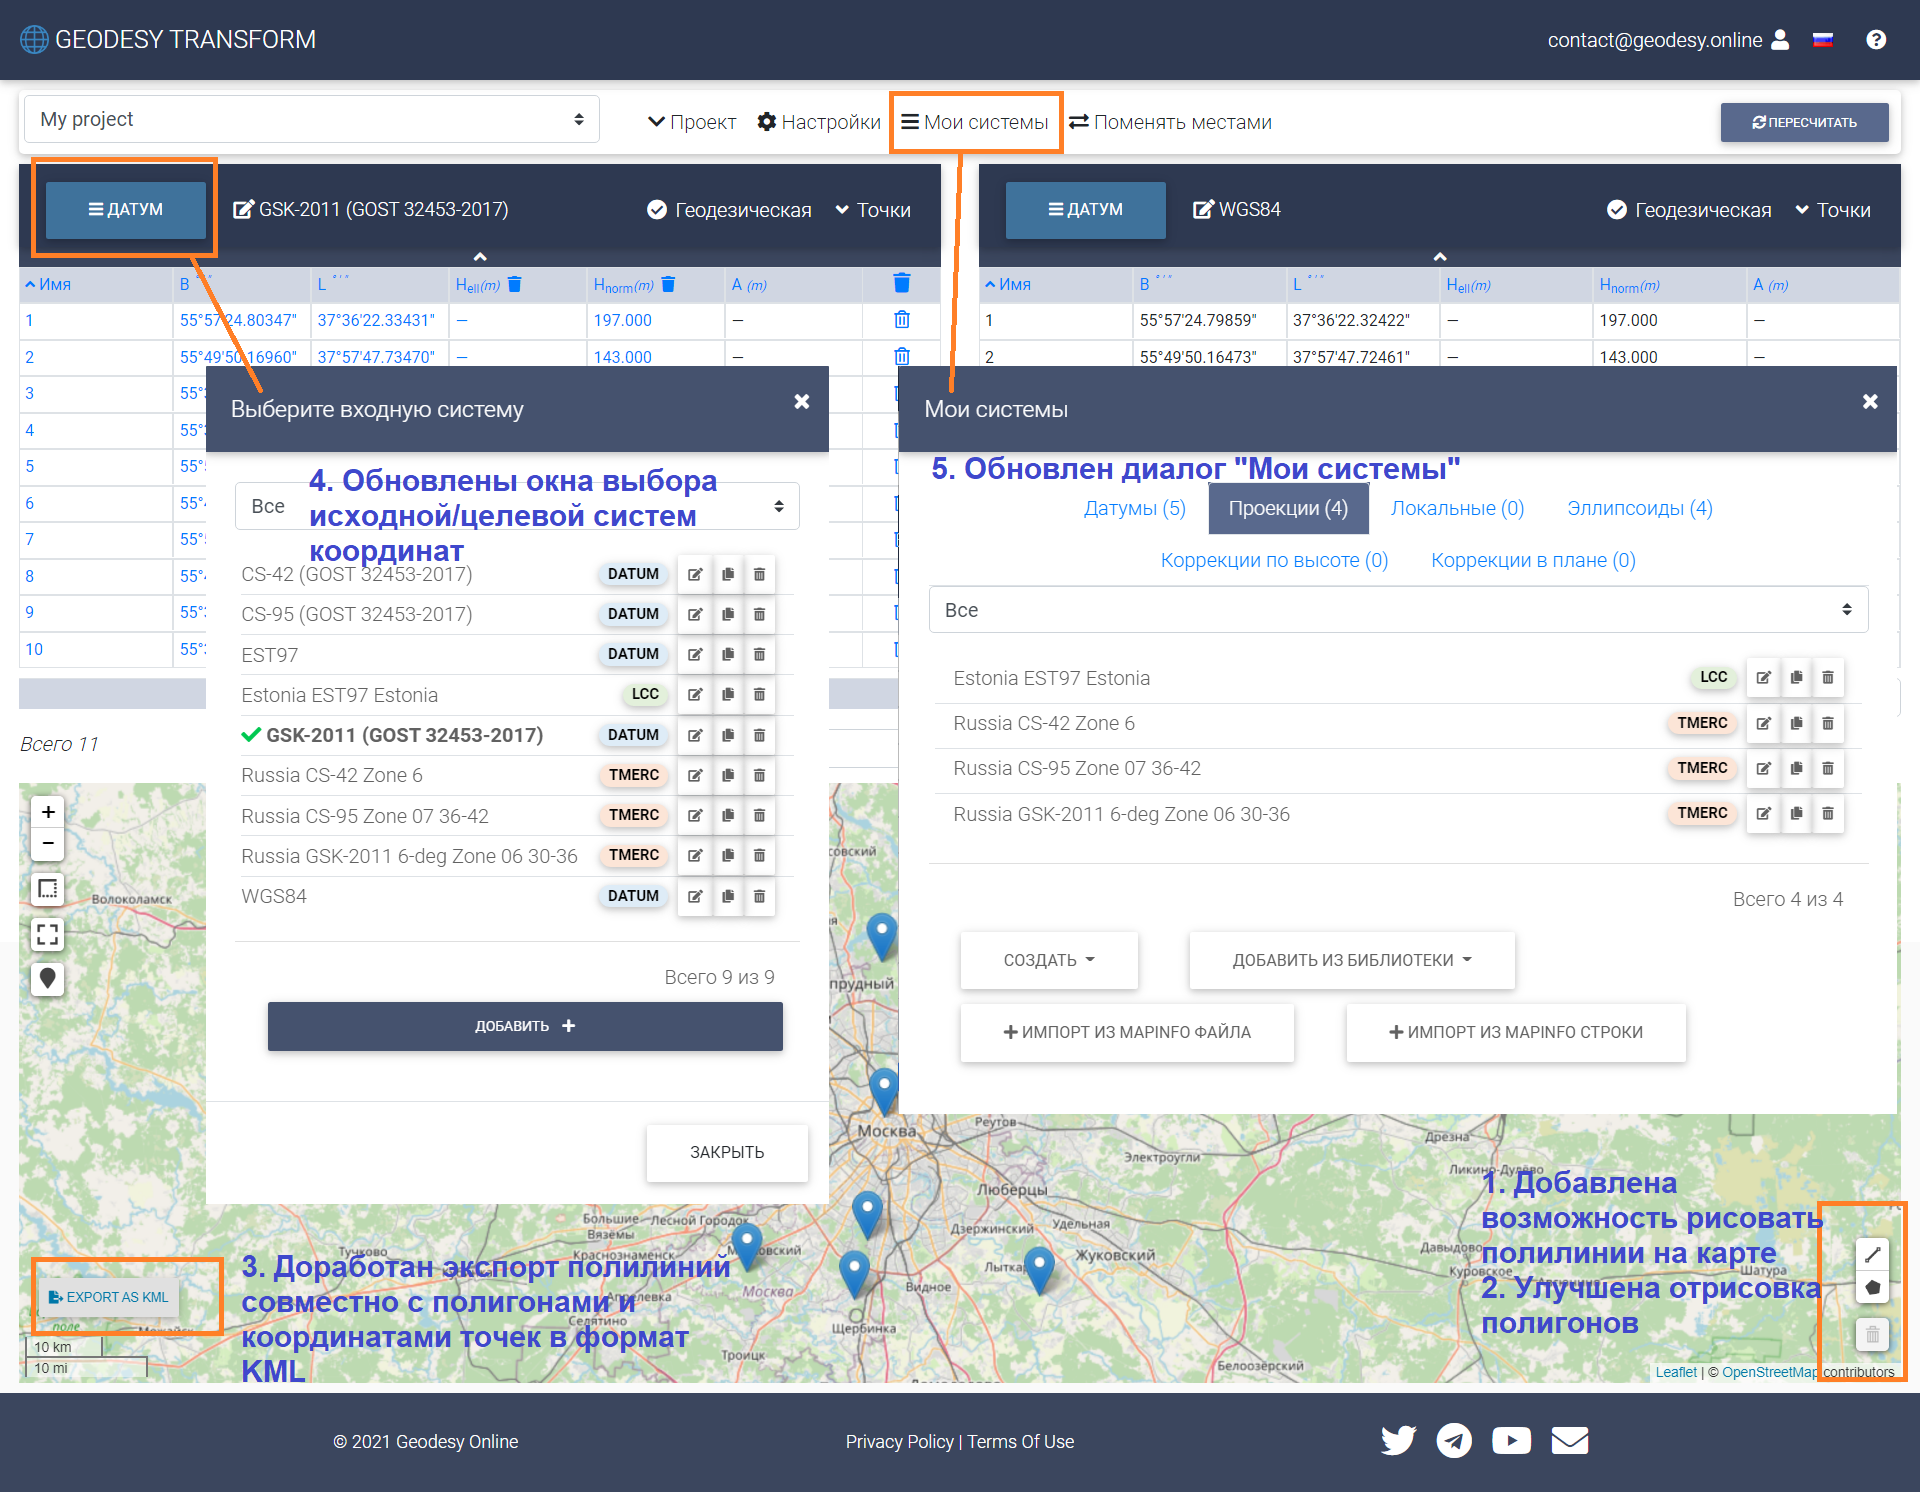
Task: Open the My project dropdown
Action: point(311,120)
